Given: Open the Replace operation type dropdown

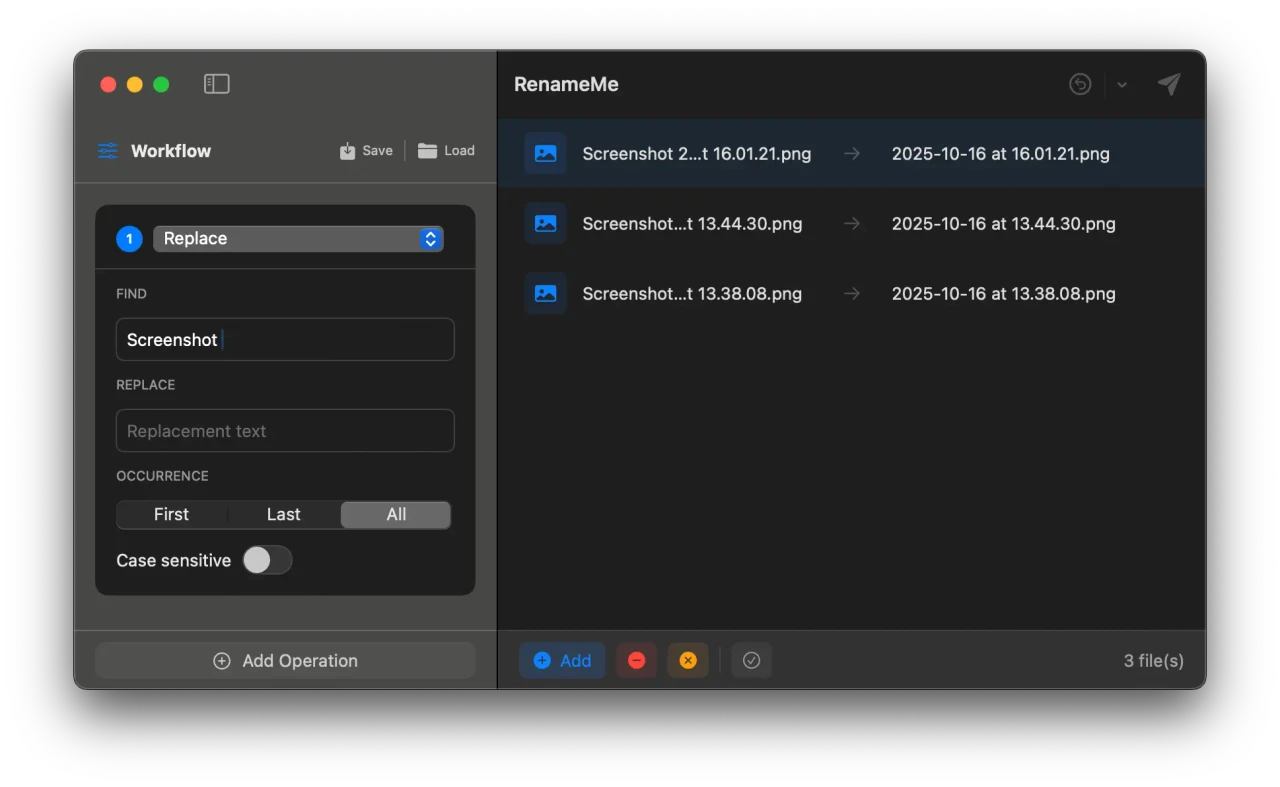Looking at the screenshot, I should click(x=298, y=238).
